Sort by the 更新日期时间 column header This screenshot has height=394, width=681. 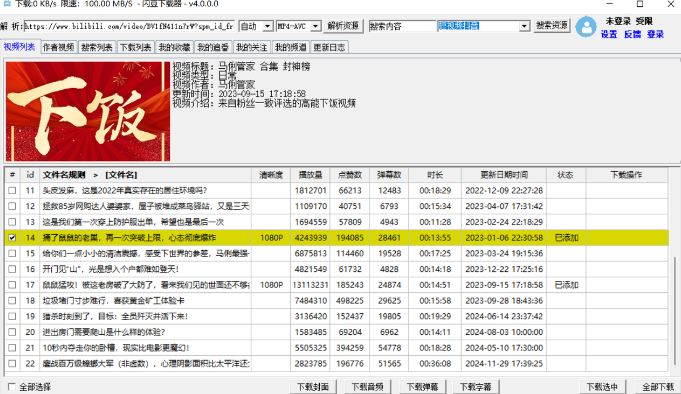click(x=504, y=175)
